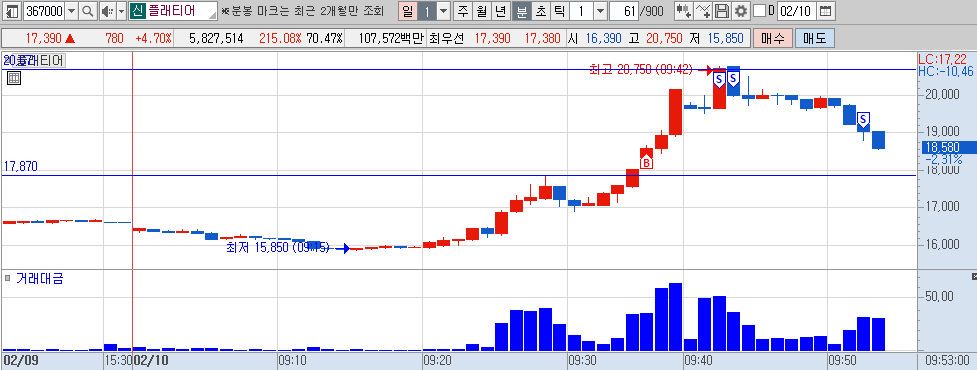Toggle the speaker sound icon
This screenshot has width=977, height=370.
107,11
